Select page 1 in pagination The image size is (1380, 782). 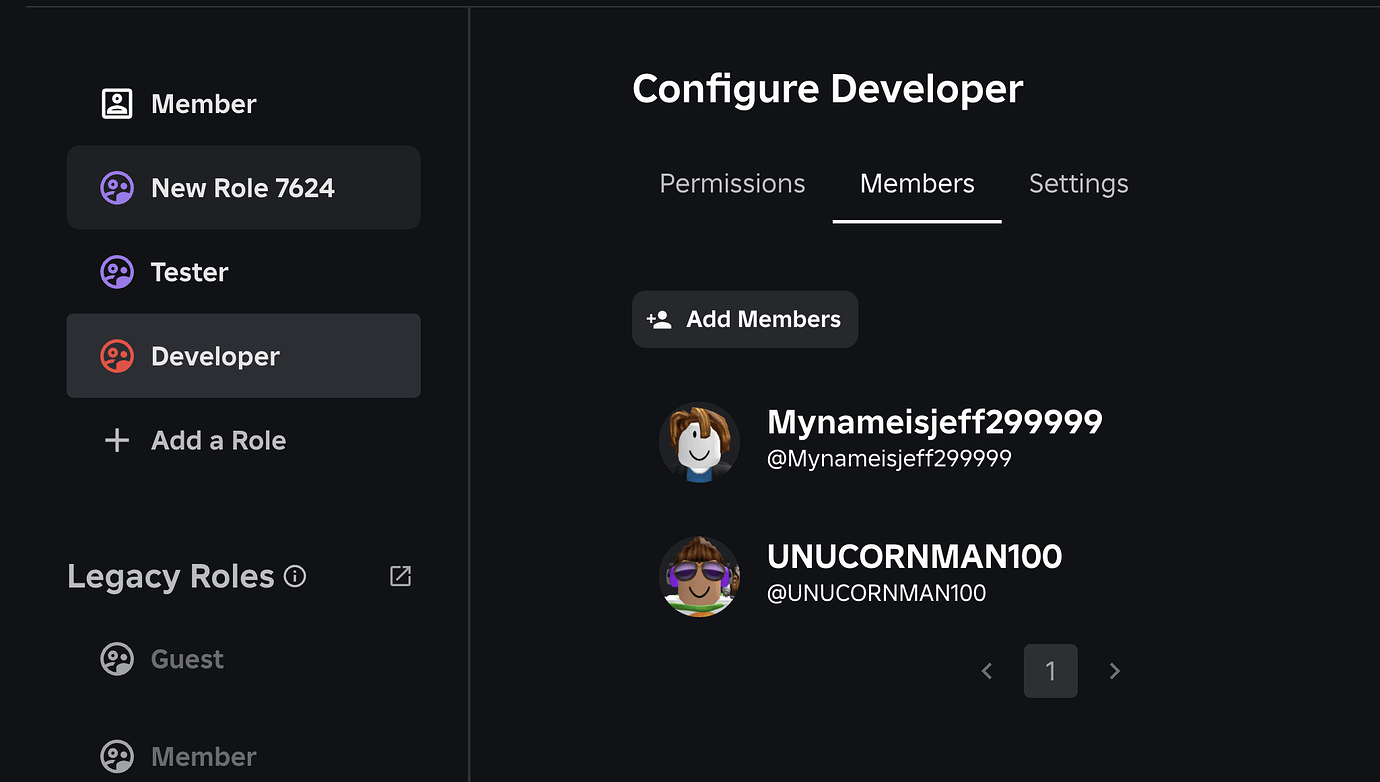pos(1050,671)
